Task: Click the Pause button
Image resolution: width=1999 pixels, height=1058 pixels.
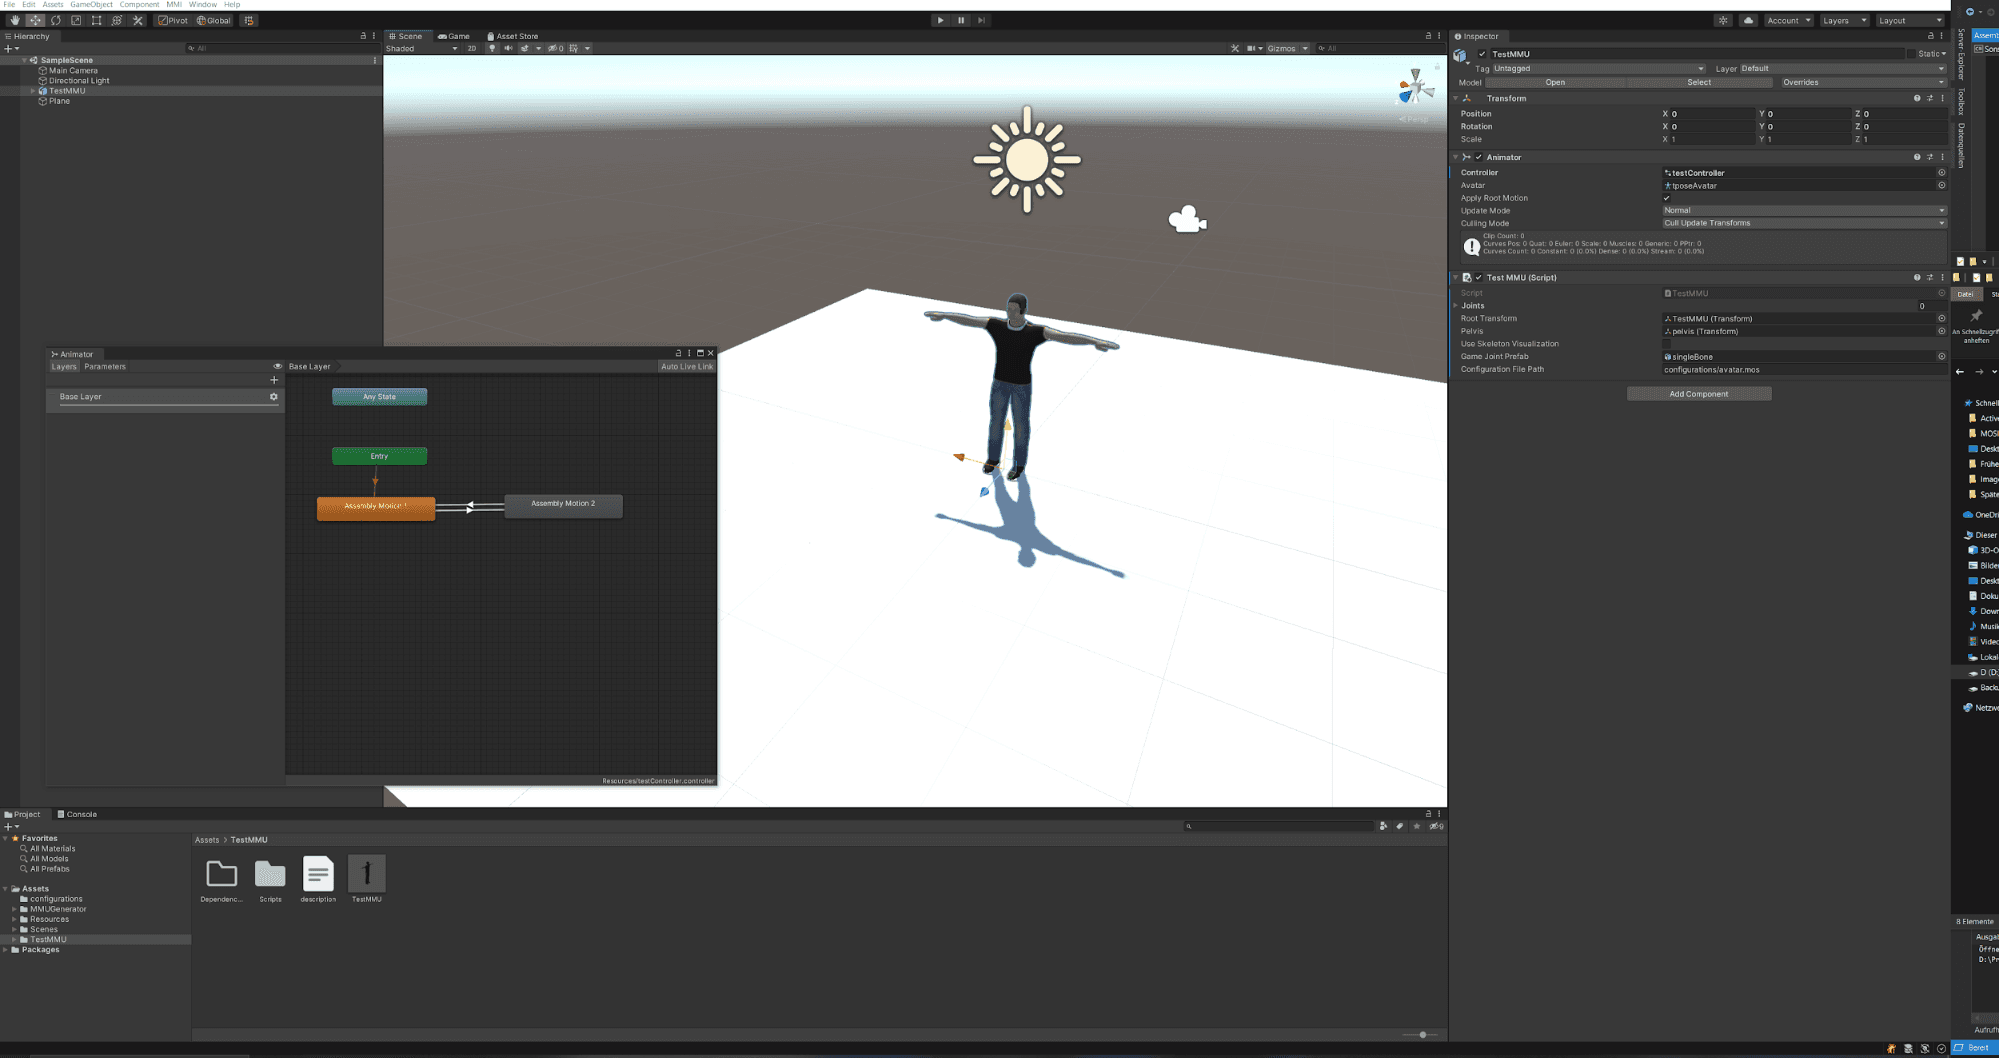Action: tap(961, 20)
